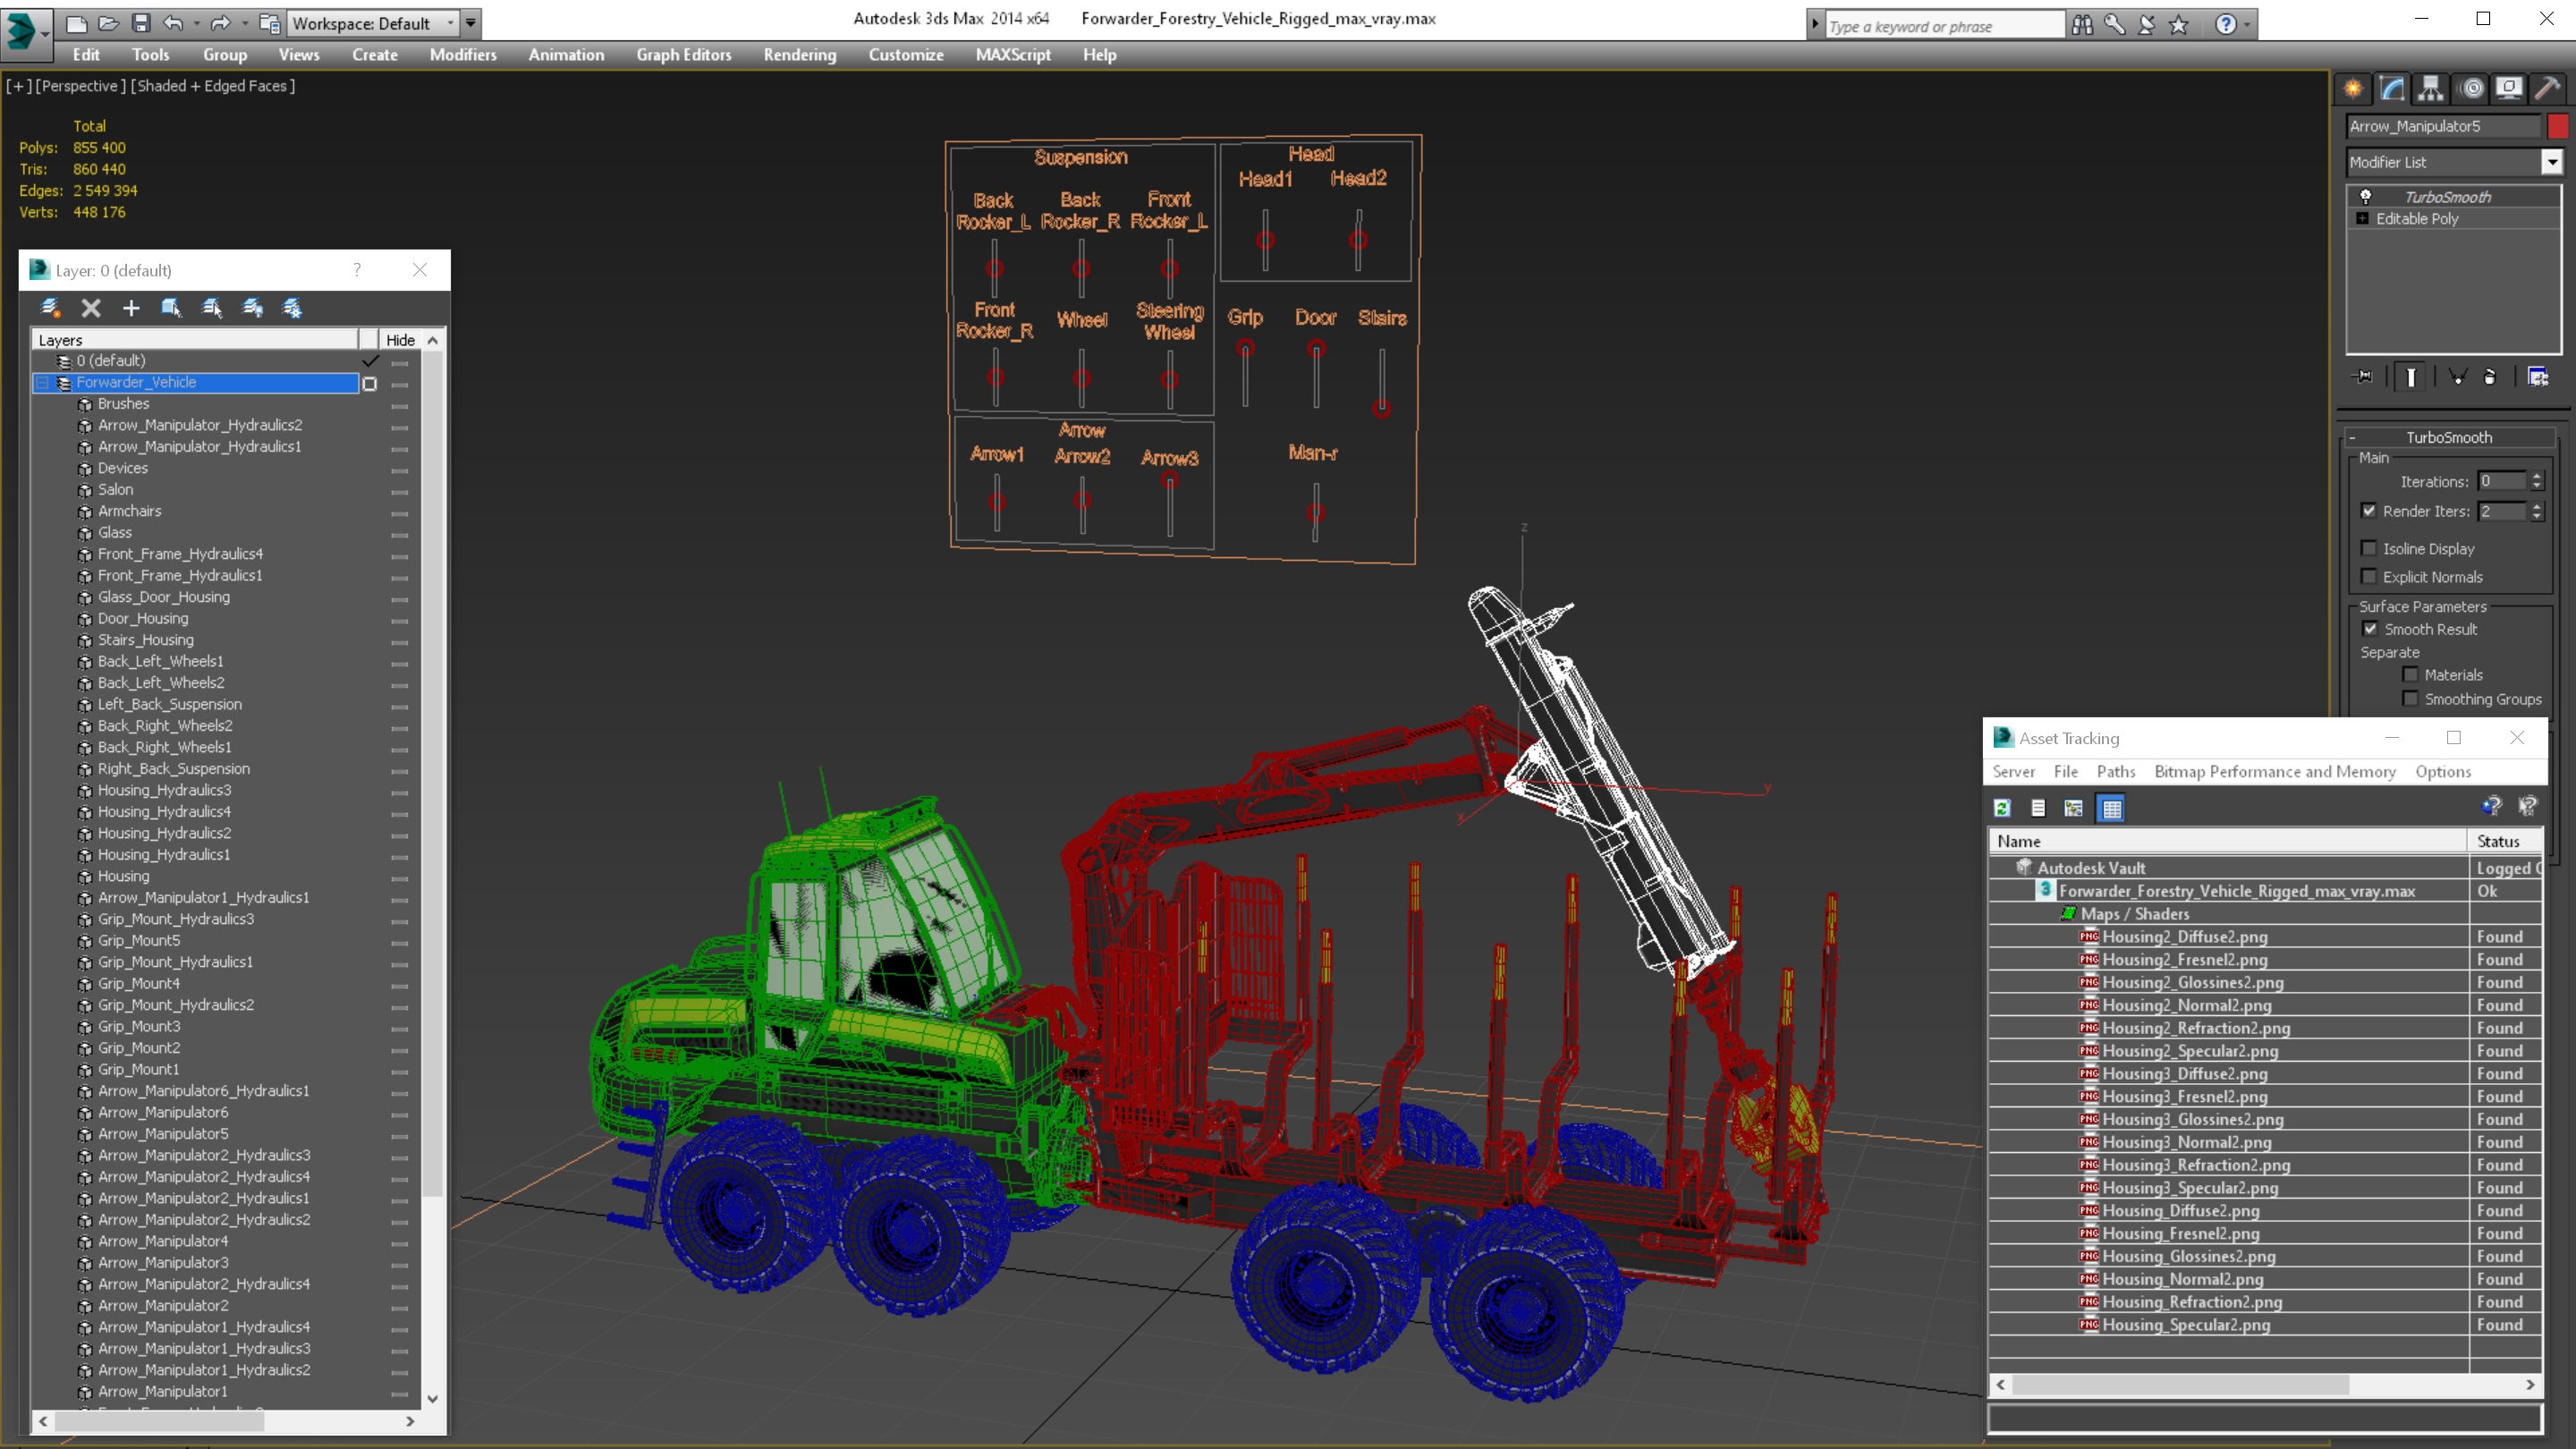The height and width of the screenshot is (1449, 2576).
Task: Select the Glass_Door_Housing layer item
Action: coord(164,597)
